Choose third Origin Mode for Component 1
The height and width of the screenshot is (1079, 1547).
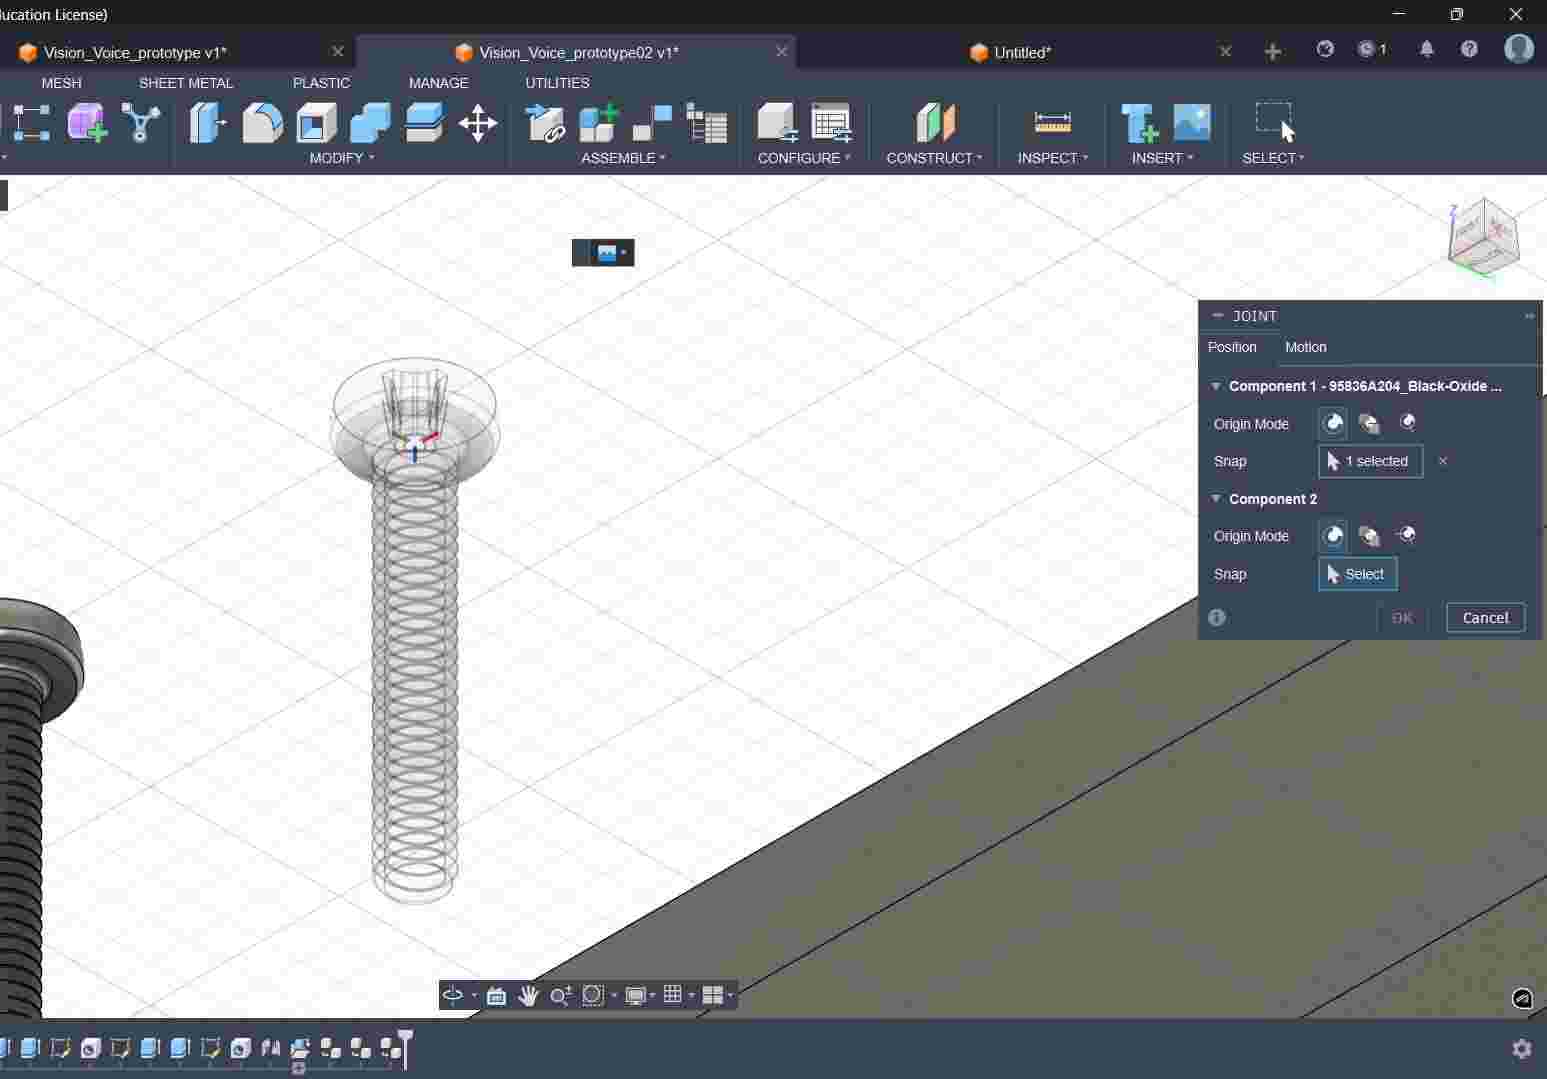click(1407, 423)
